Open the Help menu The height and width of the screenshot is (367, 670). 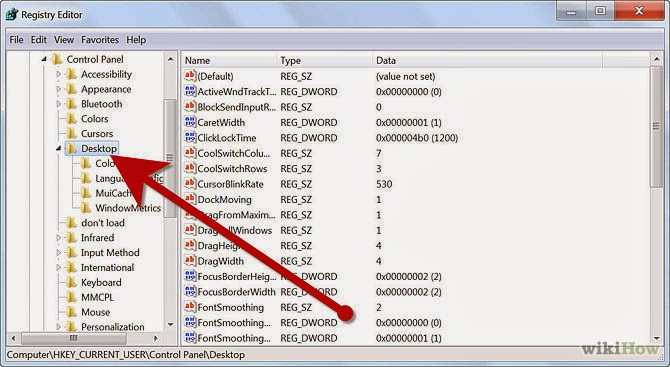(x=136, y=40)
